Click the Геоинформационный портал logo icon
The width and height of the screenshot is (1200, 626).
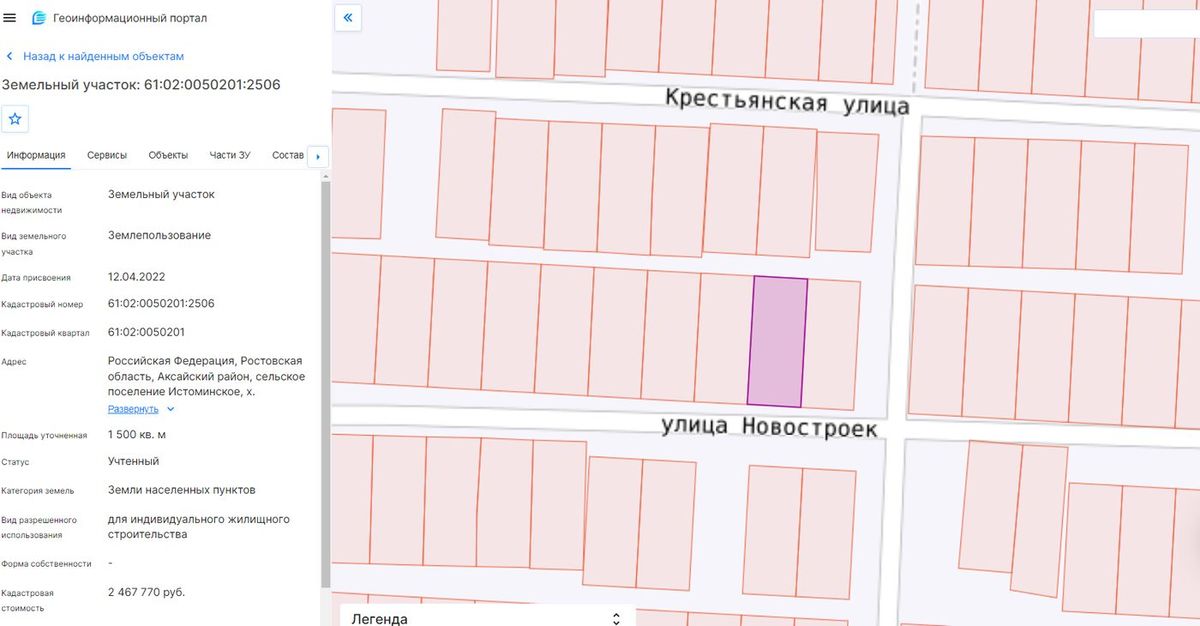coord(39,18)
